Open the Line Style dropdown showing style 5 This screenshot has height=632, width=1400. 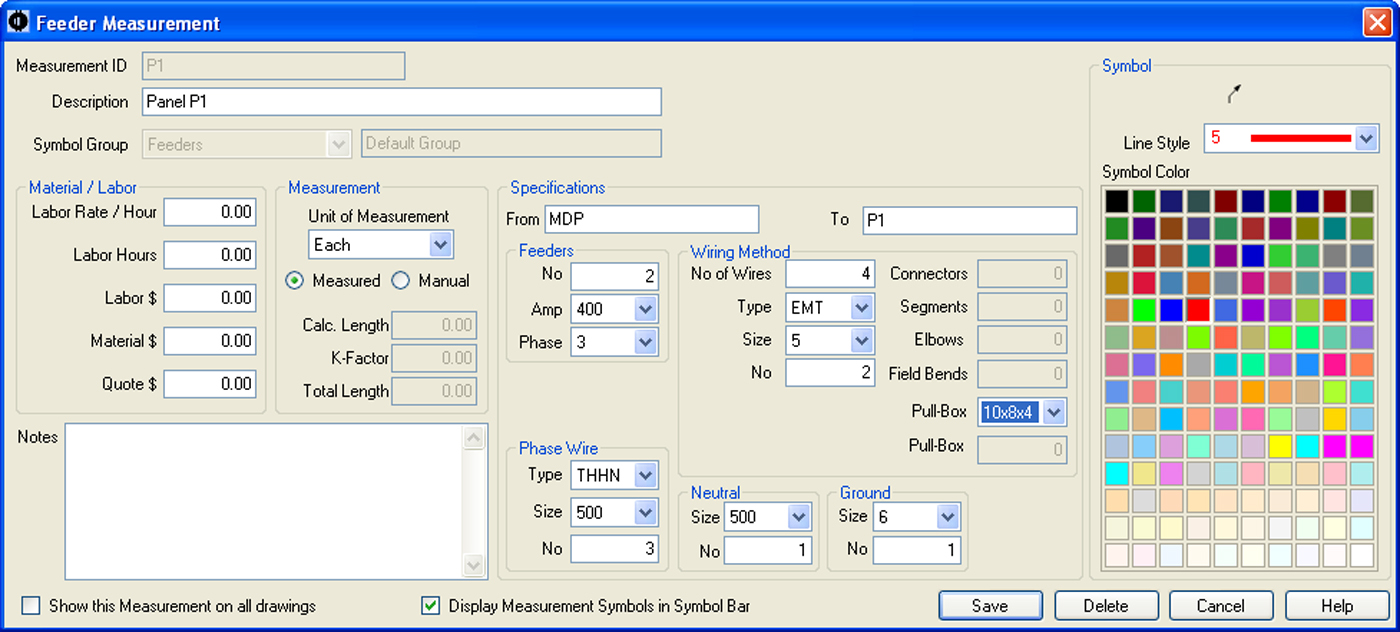point(1366,138)
